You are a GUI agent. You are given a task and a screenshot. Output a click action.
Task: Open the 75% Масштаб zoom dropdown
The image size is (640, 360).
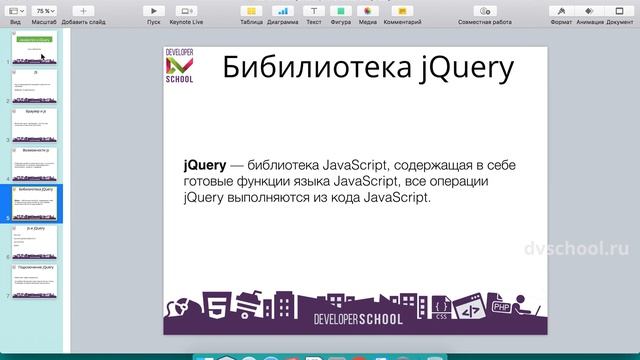point(44,11)
